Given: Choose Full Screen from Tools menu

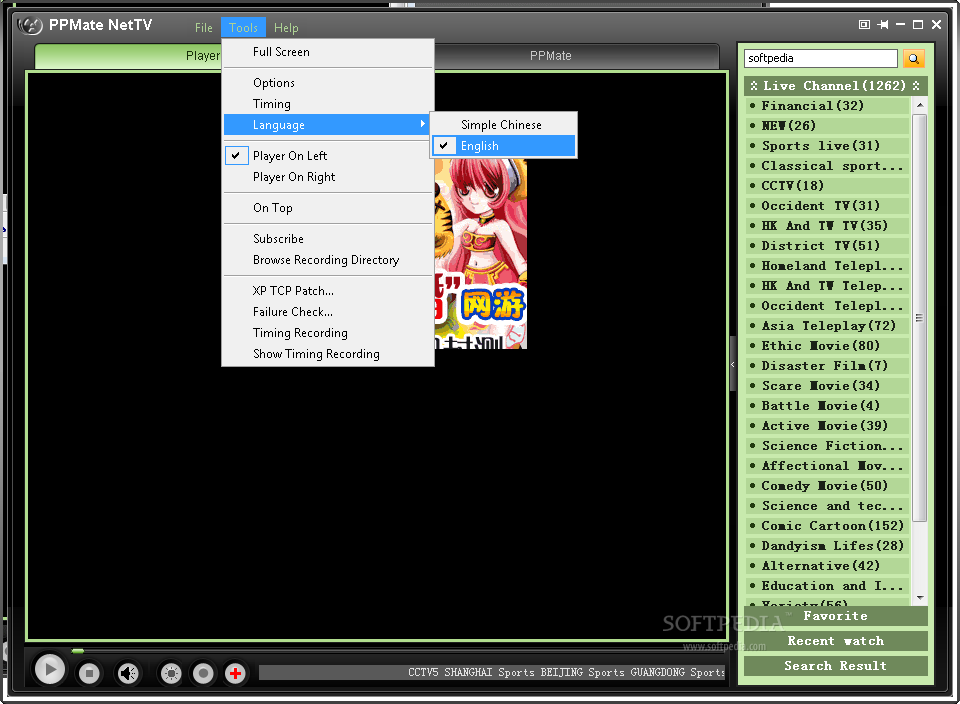Looking at the screenshot, I should point(327,52).
